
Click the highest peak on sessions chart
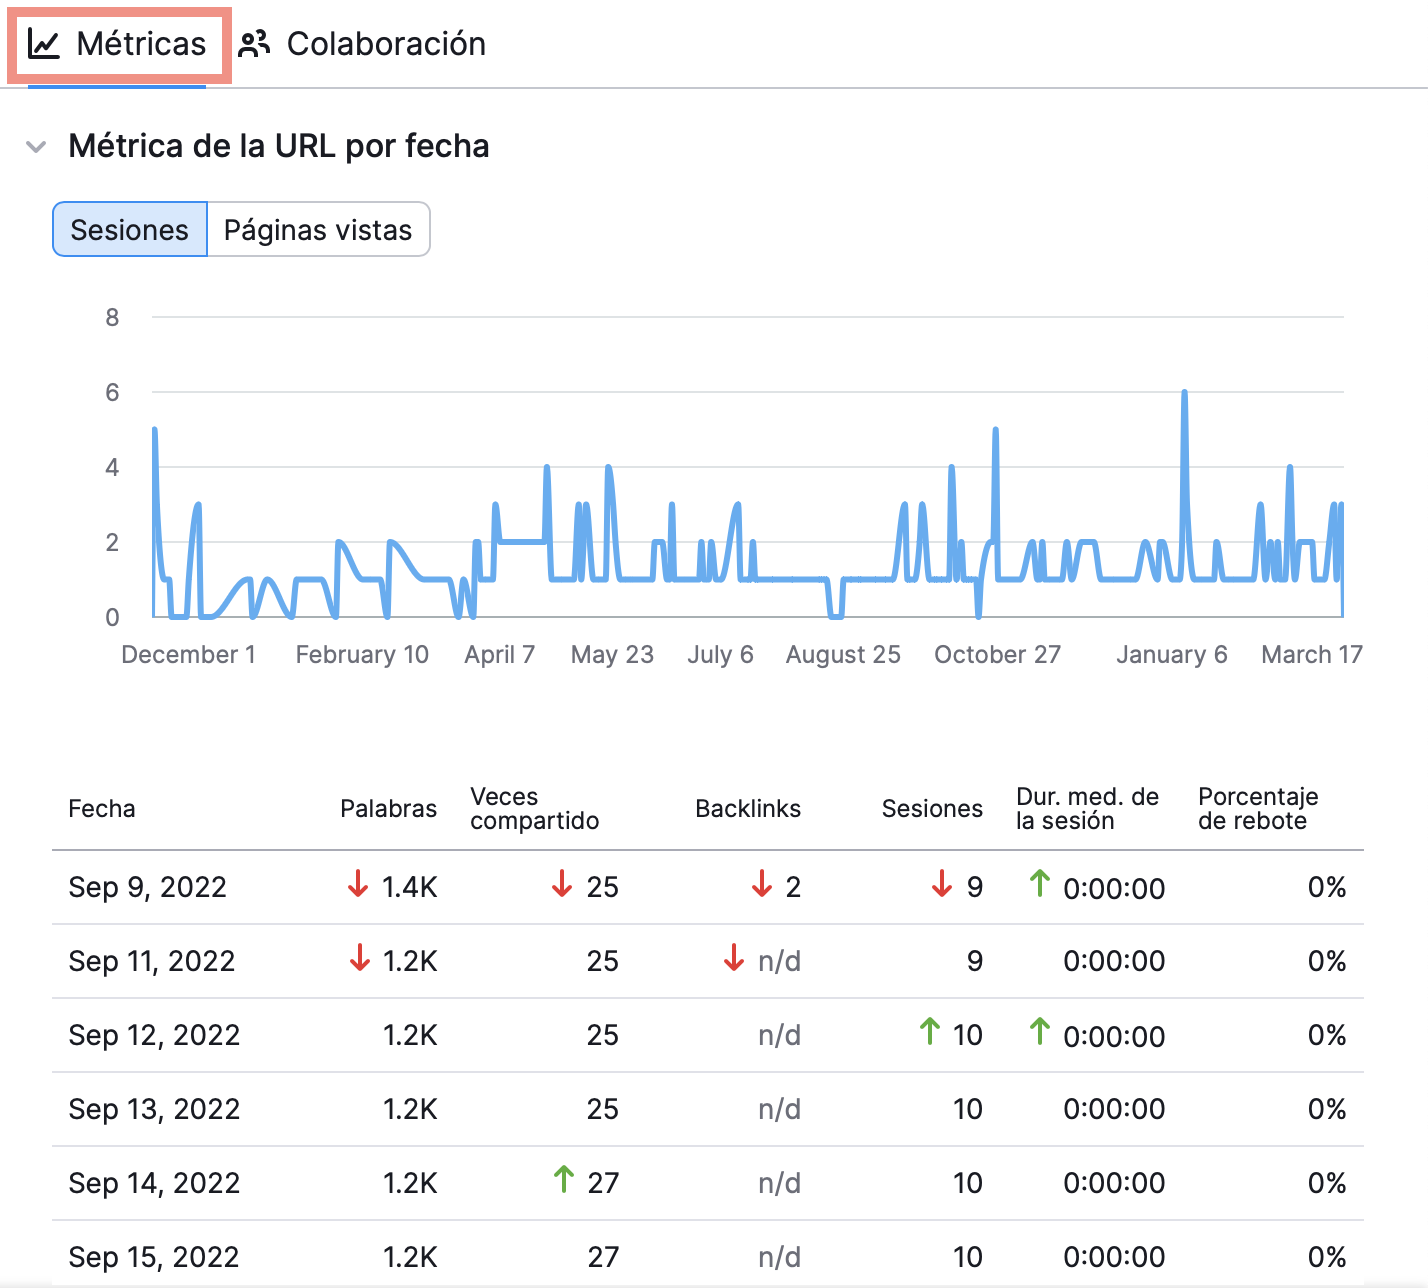pos(1185,393)
